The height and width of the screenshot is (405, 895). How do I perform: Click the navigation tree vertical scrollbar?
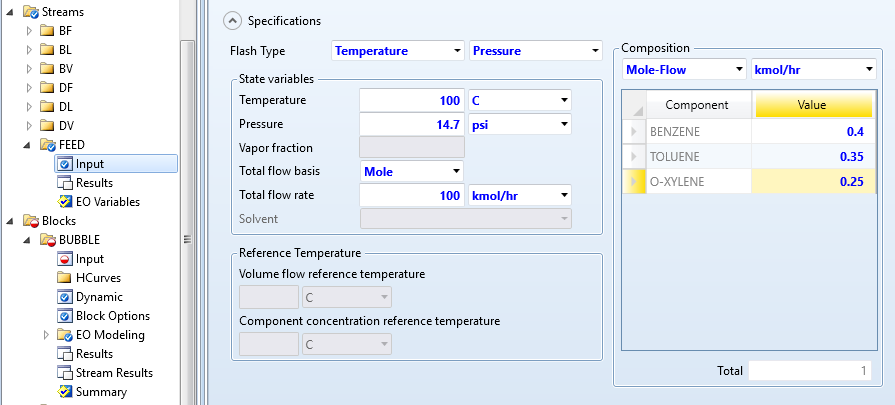pos(187,223)
